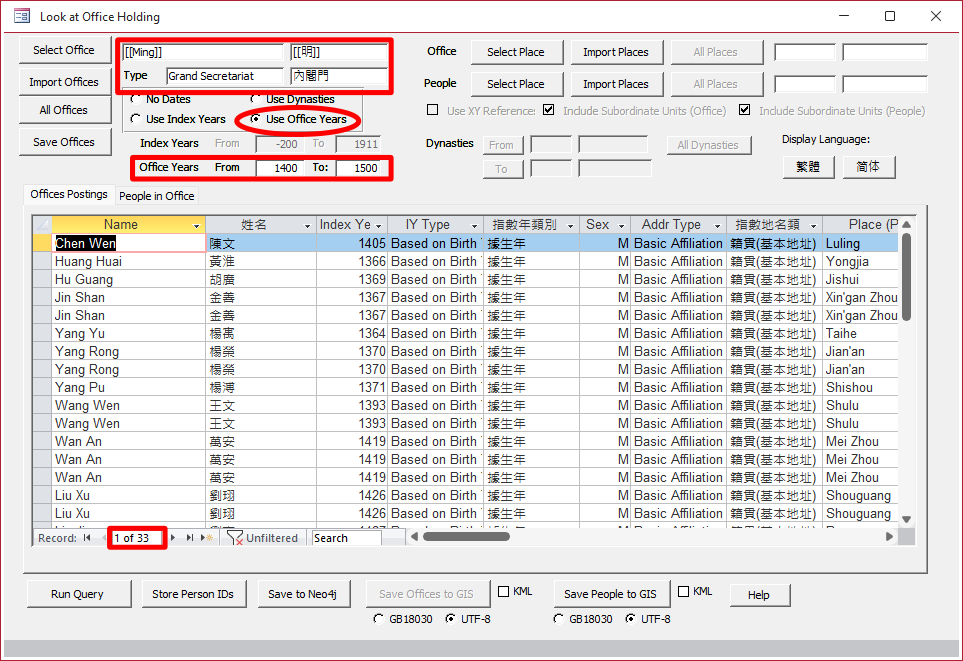Select the No Dates radio option
The width and height of the screenshot is (963, 661).
coord(136,99)
